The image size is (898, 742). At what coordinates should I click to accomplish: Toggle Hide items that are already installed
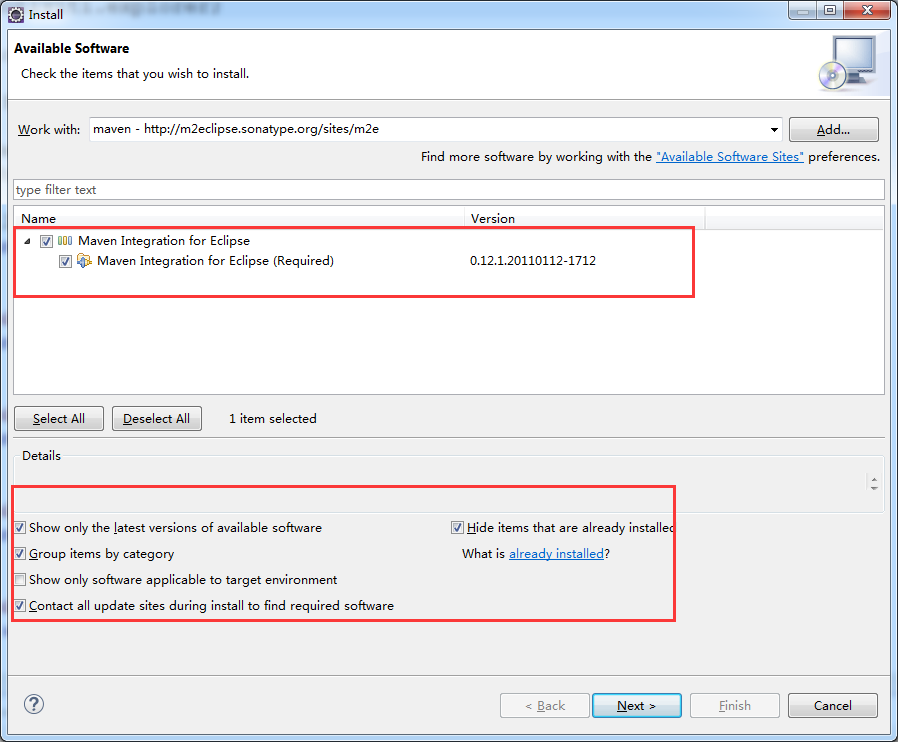pos(457,527)
